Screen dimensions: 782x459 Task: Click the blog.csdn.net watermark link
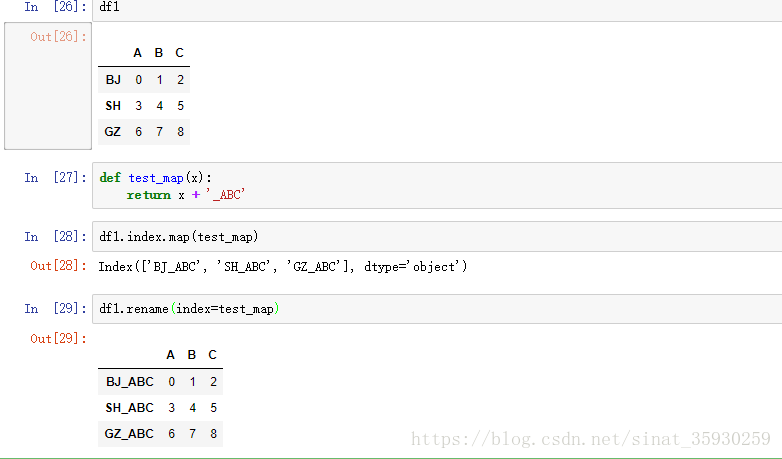591,439
